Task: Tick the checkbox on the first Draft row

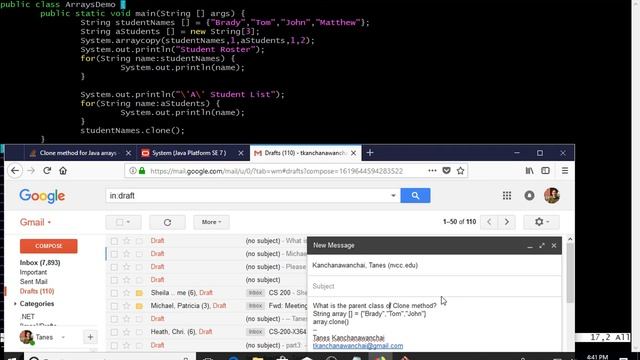Action: tap(114, 241)
